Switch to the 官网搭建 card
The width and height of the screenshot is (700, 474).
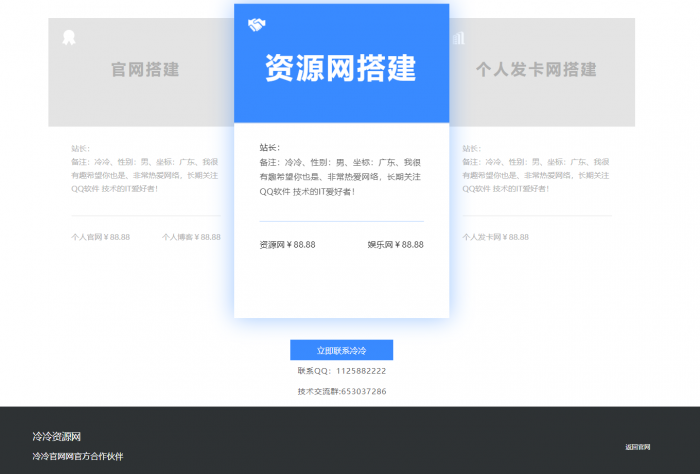[x=145, y=70]
